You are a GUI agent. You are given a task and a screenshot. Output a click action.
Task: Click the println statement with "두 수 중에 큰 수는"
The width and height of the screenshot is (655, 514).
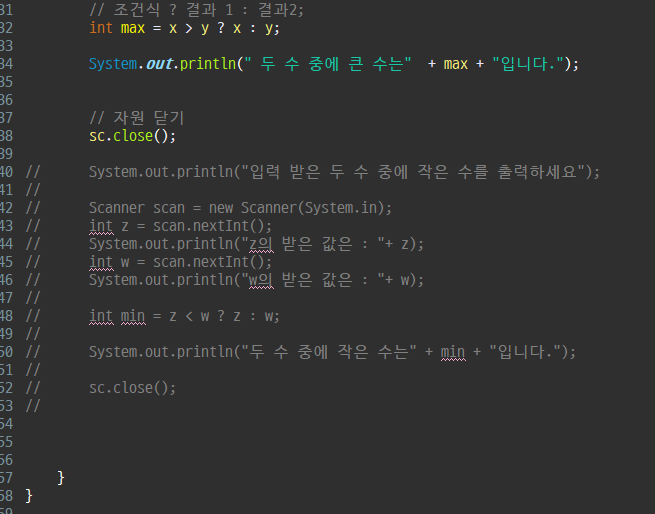point(334,64)
